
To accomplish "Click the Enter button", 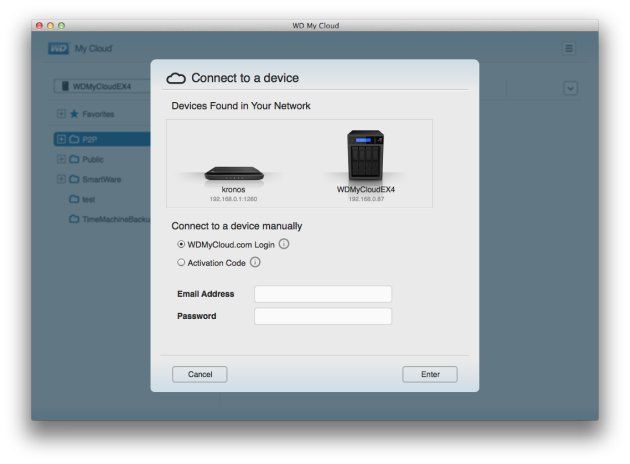I will pyautogui.click(x=430, y=374).
